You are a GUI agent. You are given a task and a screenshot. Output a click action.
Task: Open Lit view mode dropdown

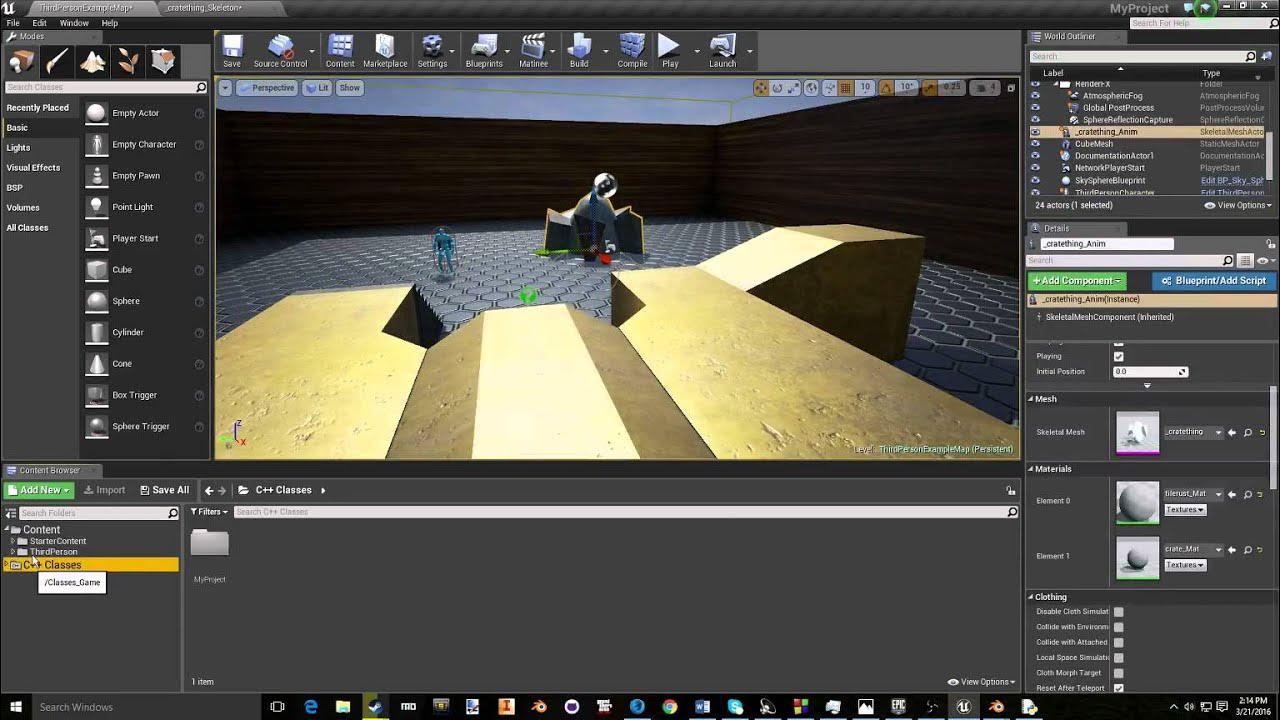(x=317, y=88)
